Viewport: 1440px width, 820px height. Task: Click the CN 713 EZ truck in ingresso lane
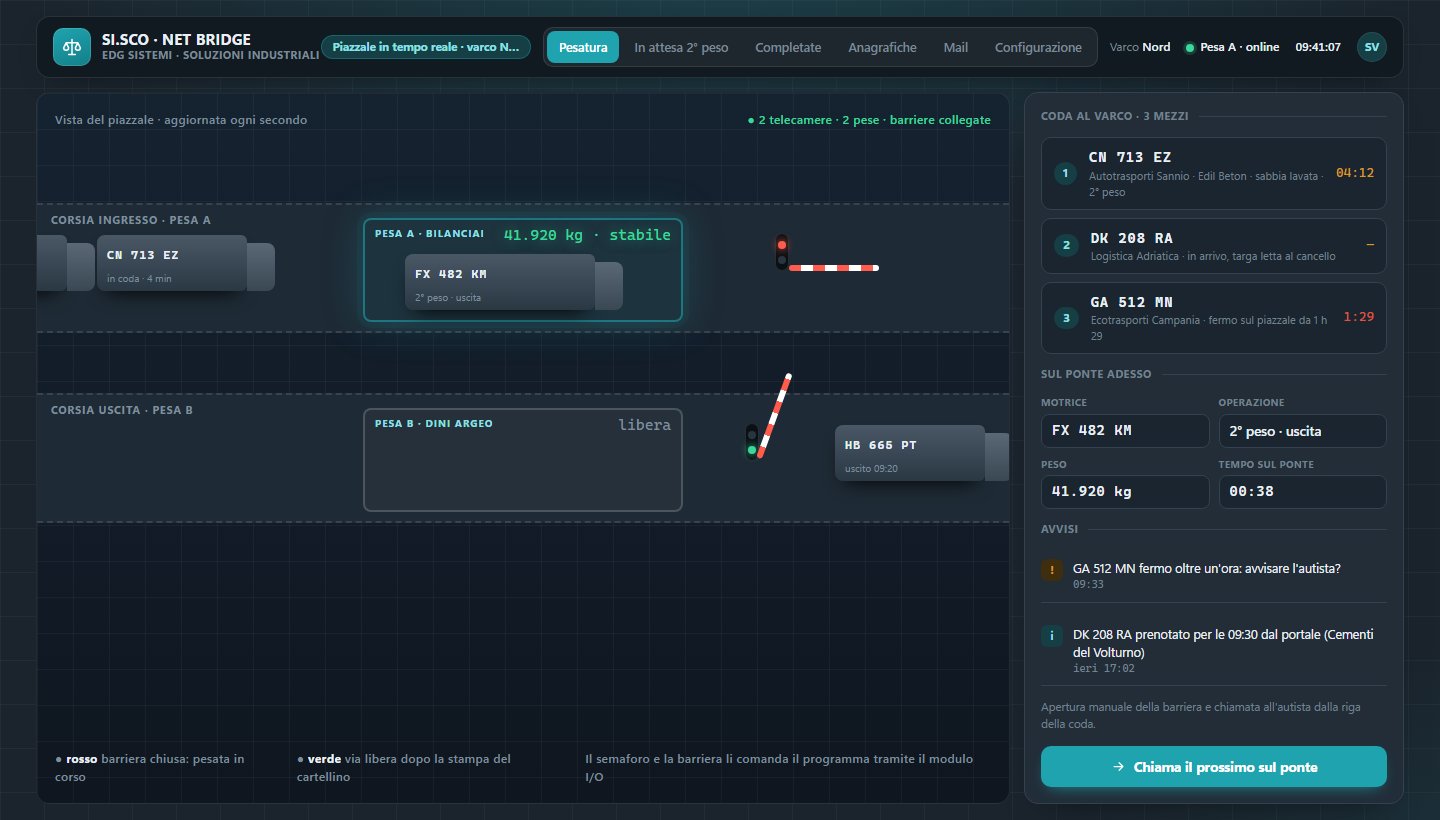(x=185, y=263)
